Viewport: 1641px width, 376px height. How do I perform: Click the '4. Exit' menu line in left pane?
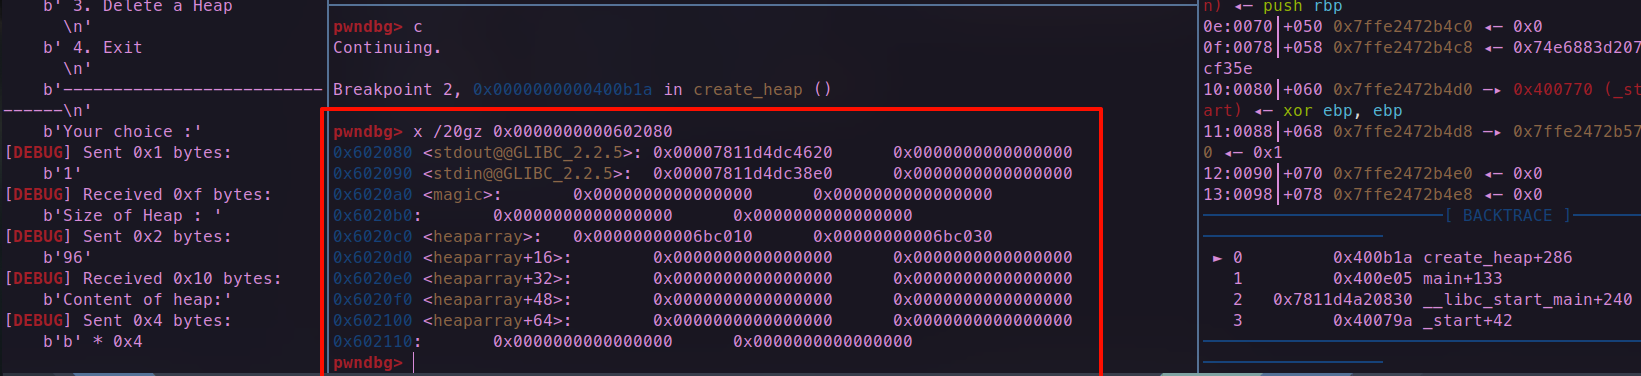(93, 47)
